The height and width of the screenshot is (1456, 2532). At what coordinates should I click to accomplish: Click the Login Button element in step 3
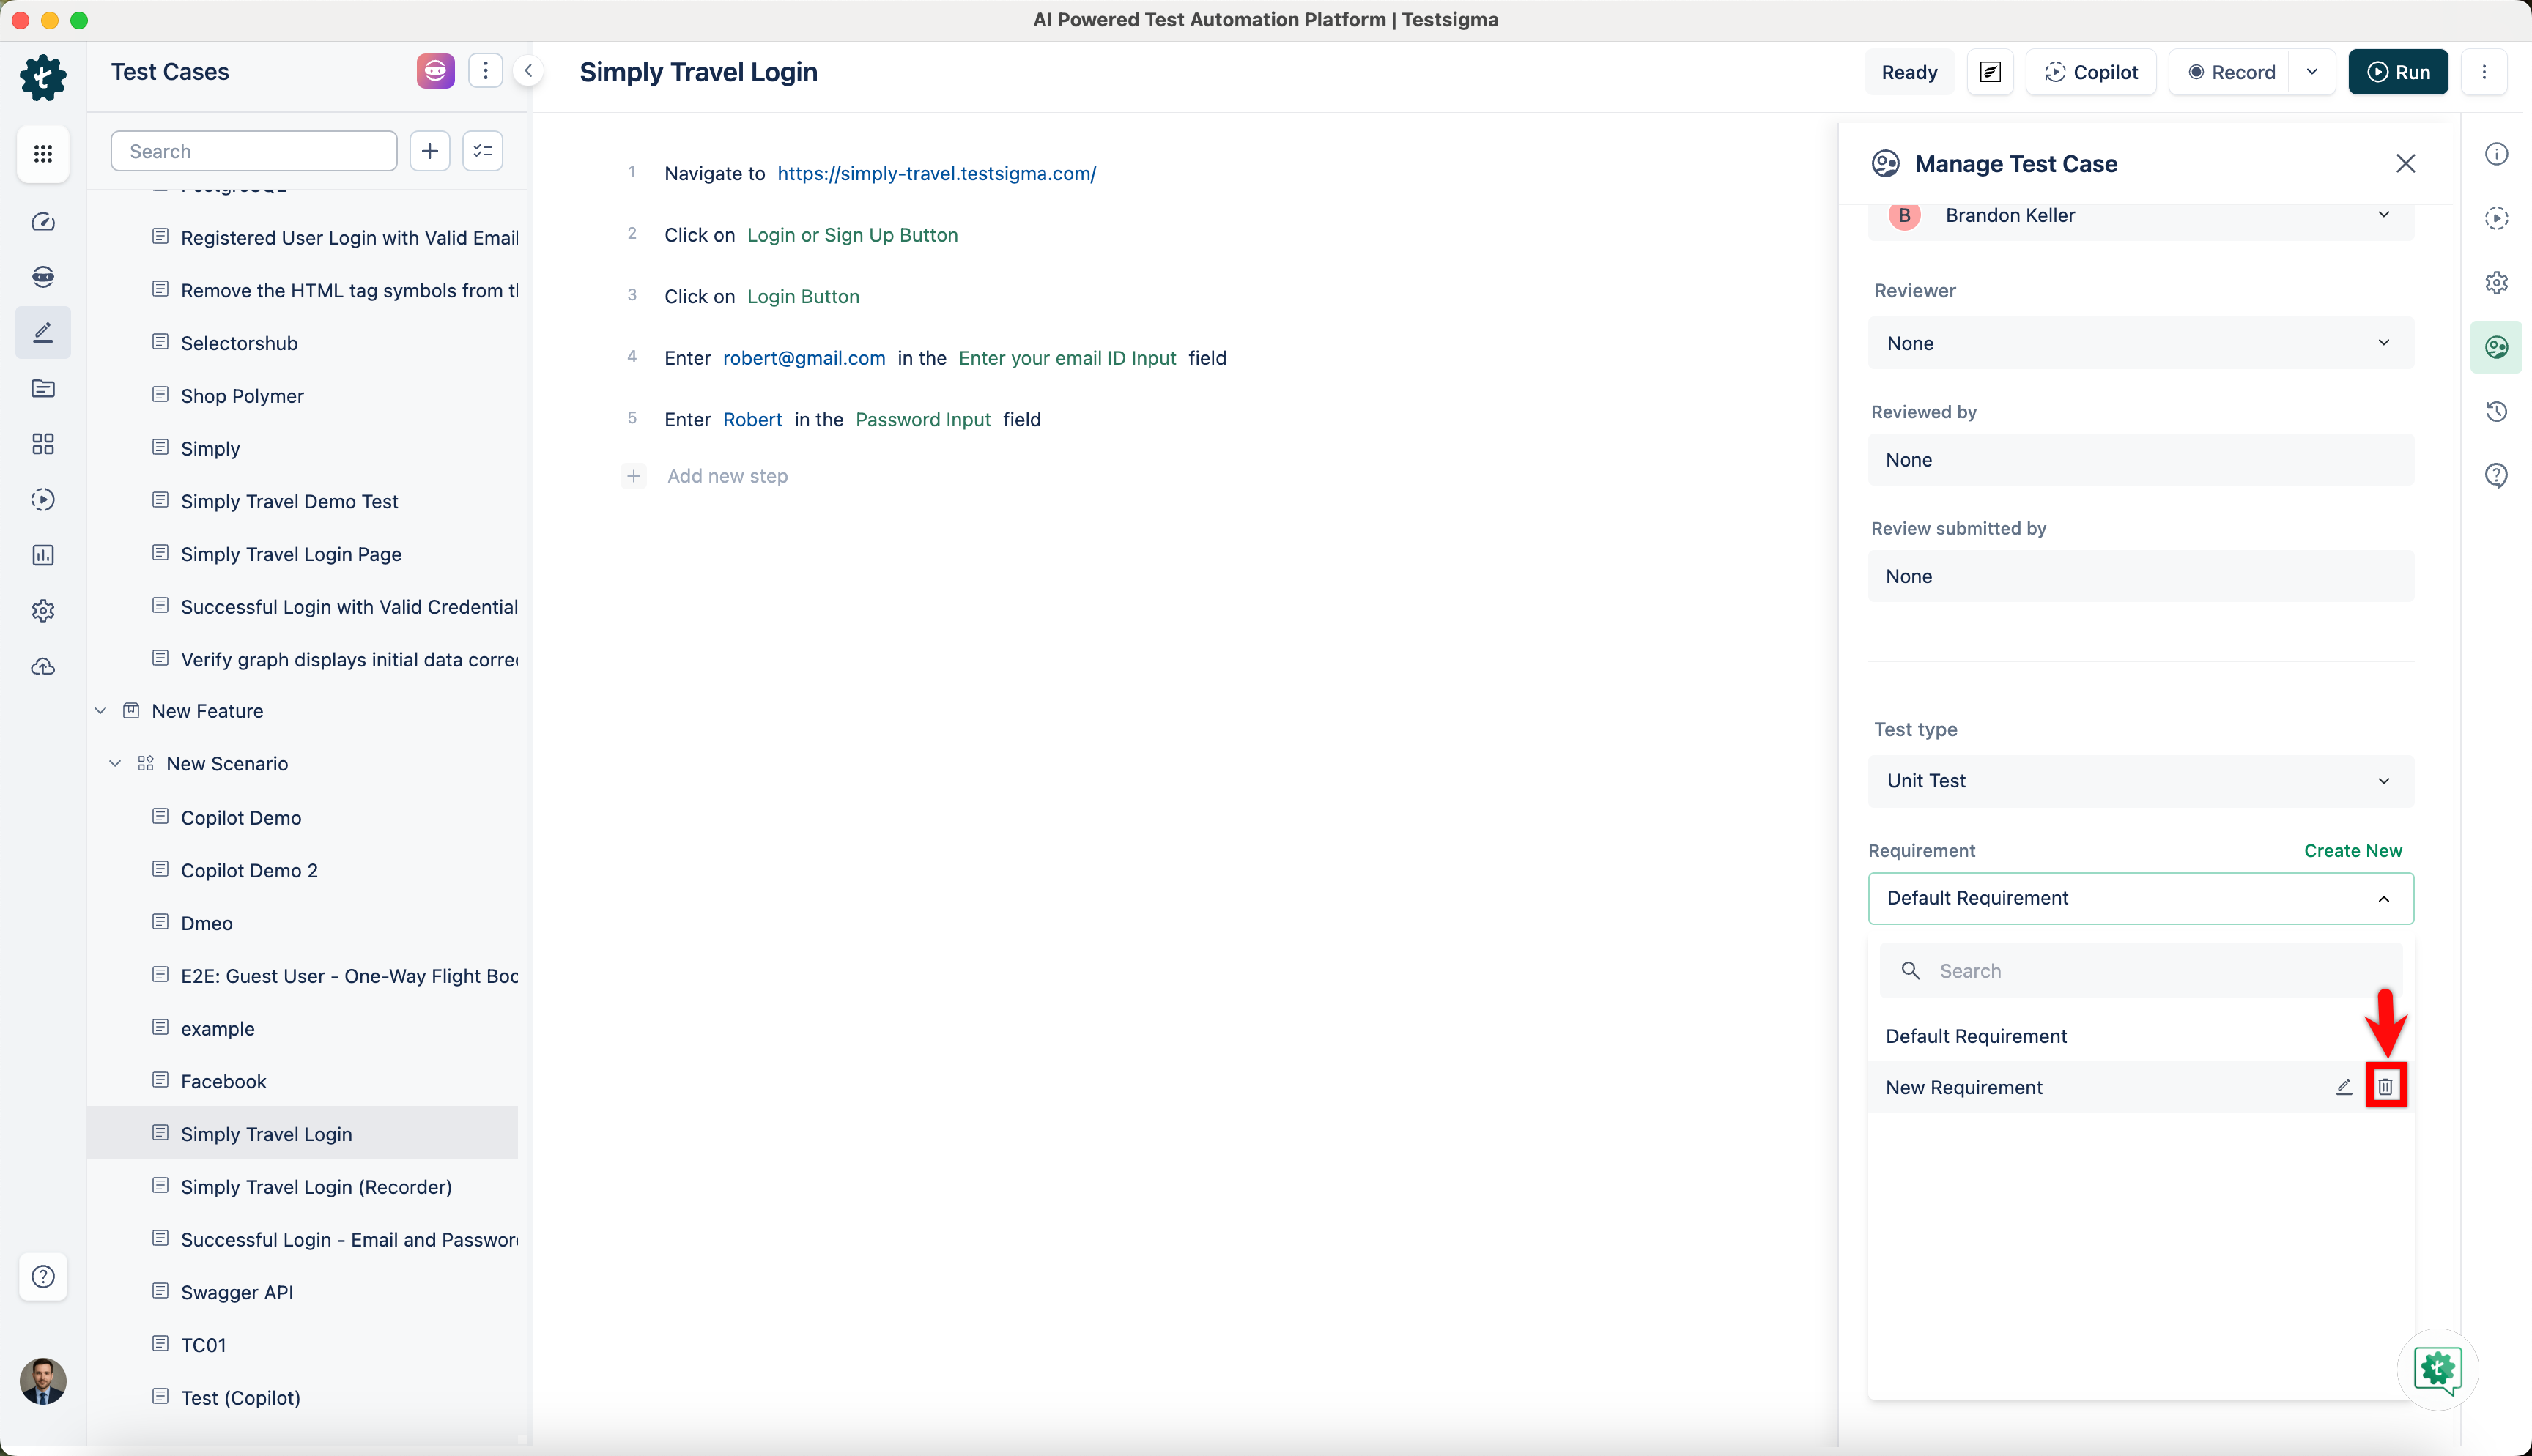(803, 297)
